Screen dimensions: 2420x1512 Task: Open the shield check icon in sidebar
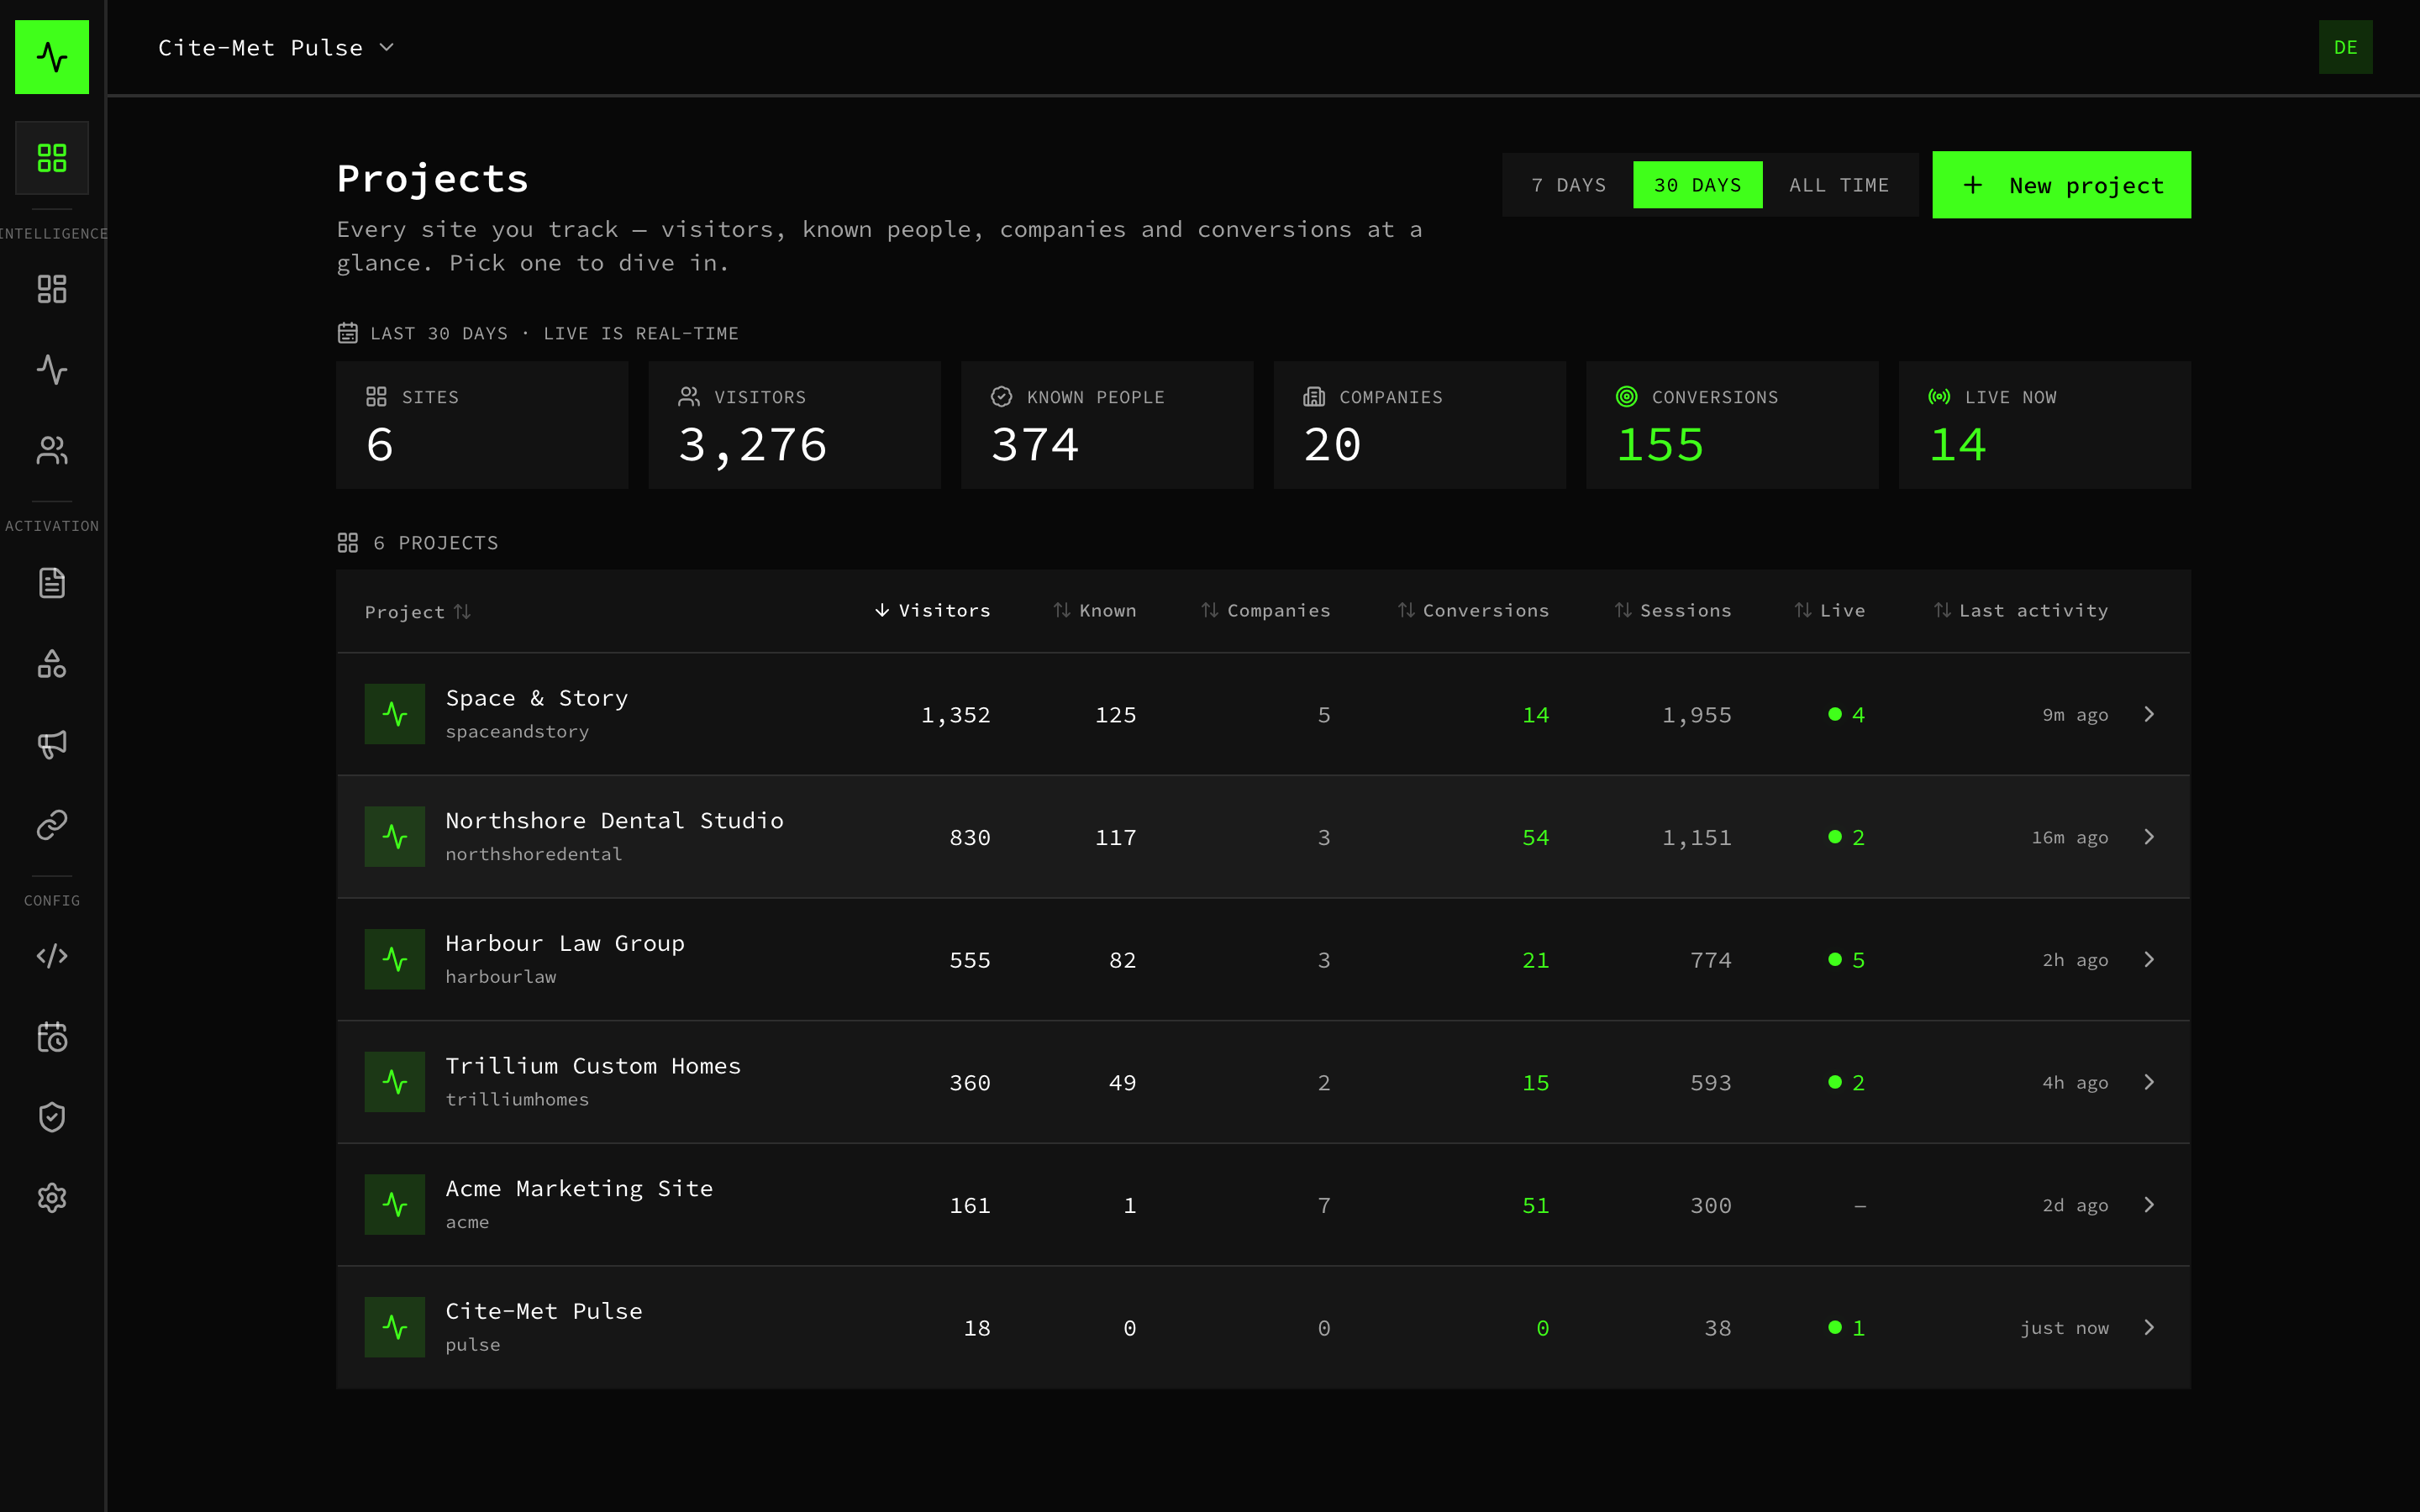tap(52, 1117)
